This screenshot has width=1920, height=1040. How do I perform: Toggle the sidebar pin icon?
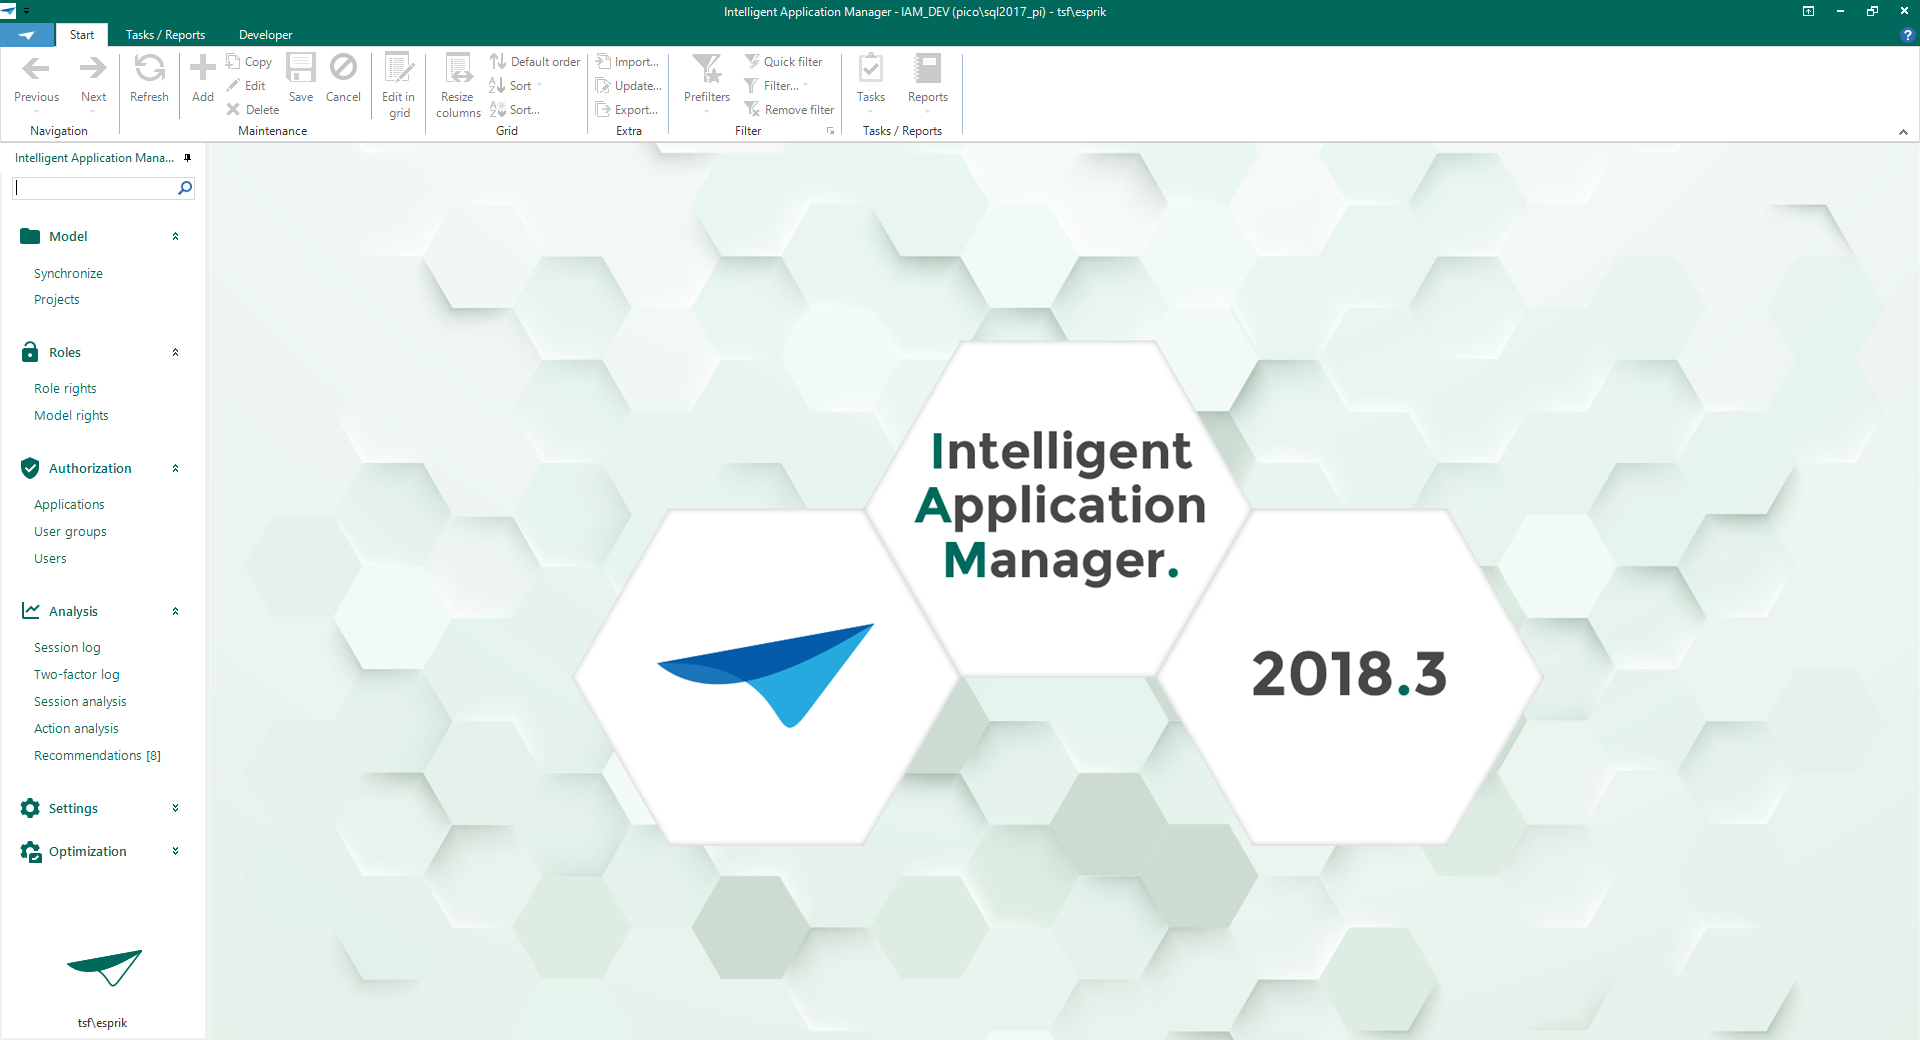[187, 158]
